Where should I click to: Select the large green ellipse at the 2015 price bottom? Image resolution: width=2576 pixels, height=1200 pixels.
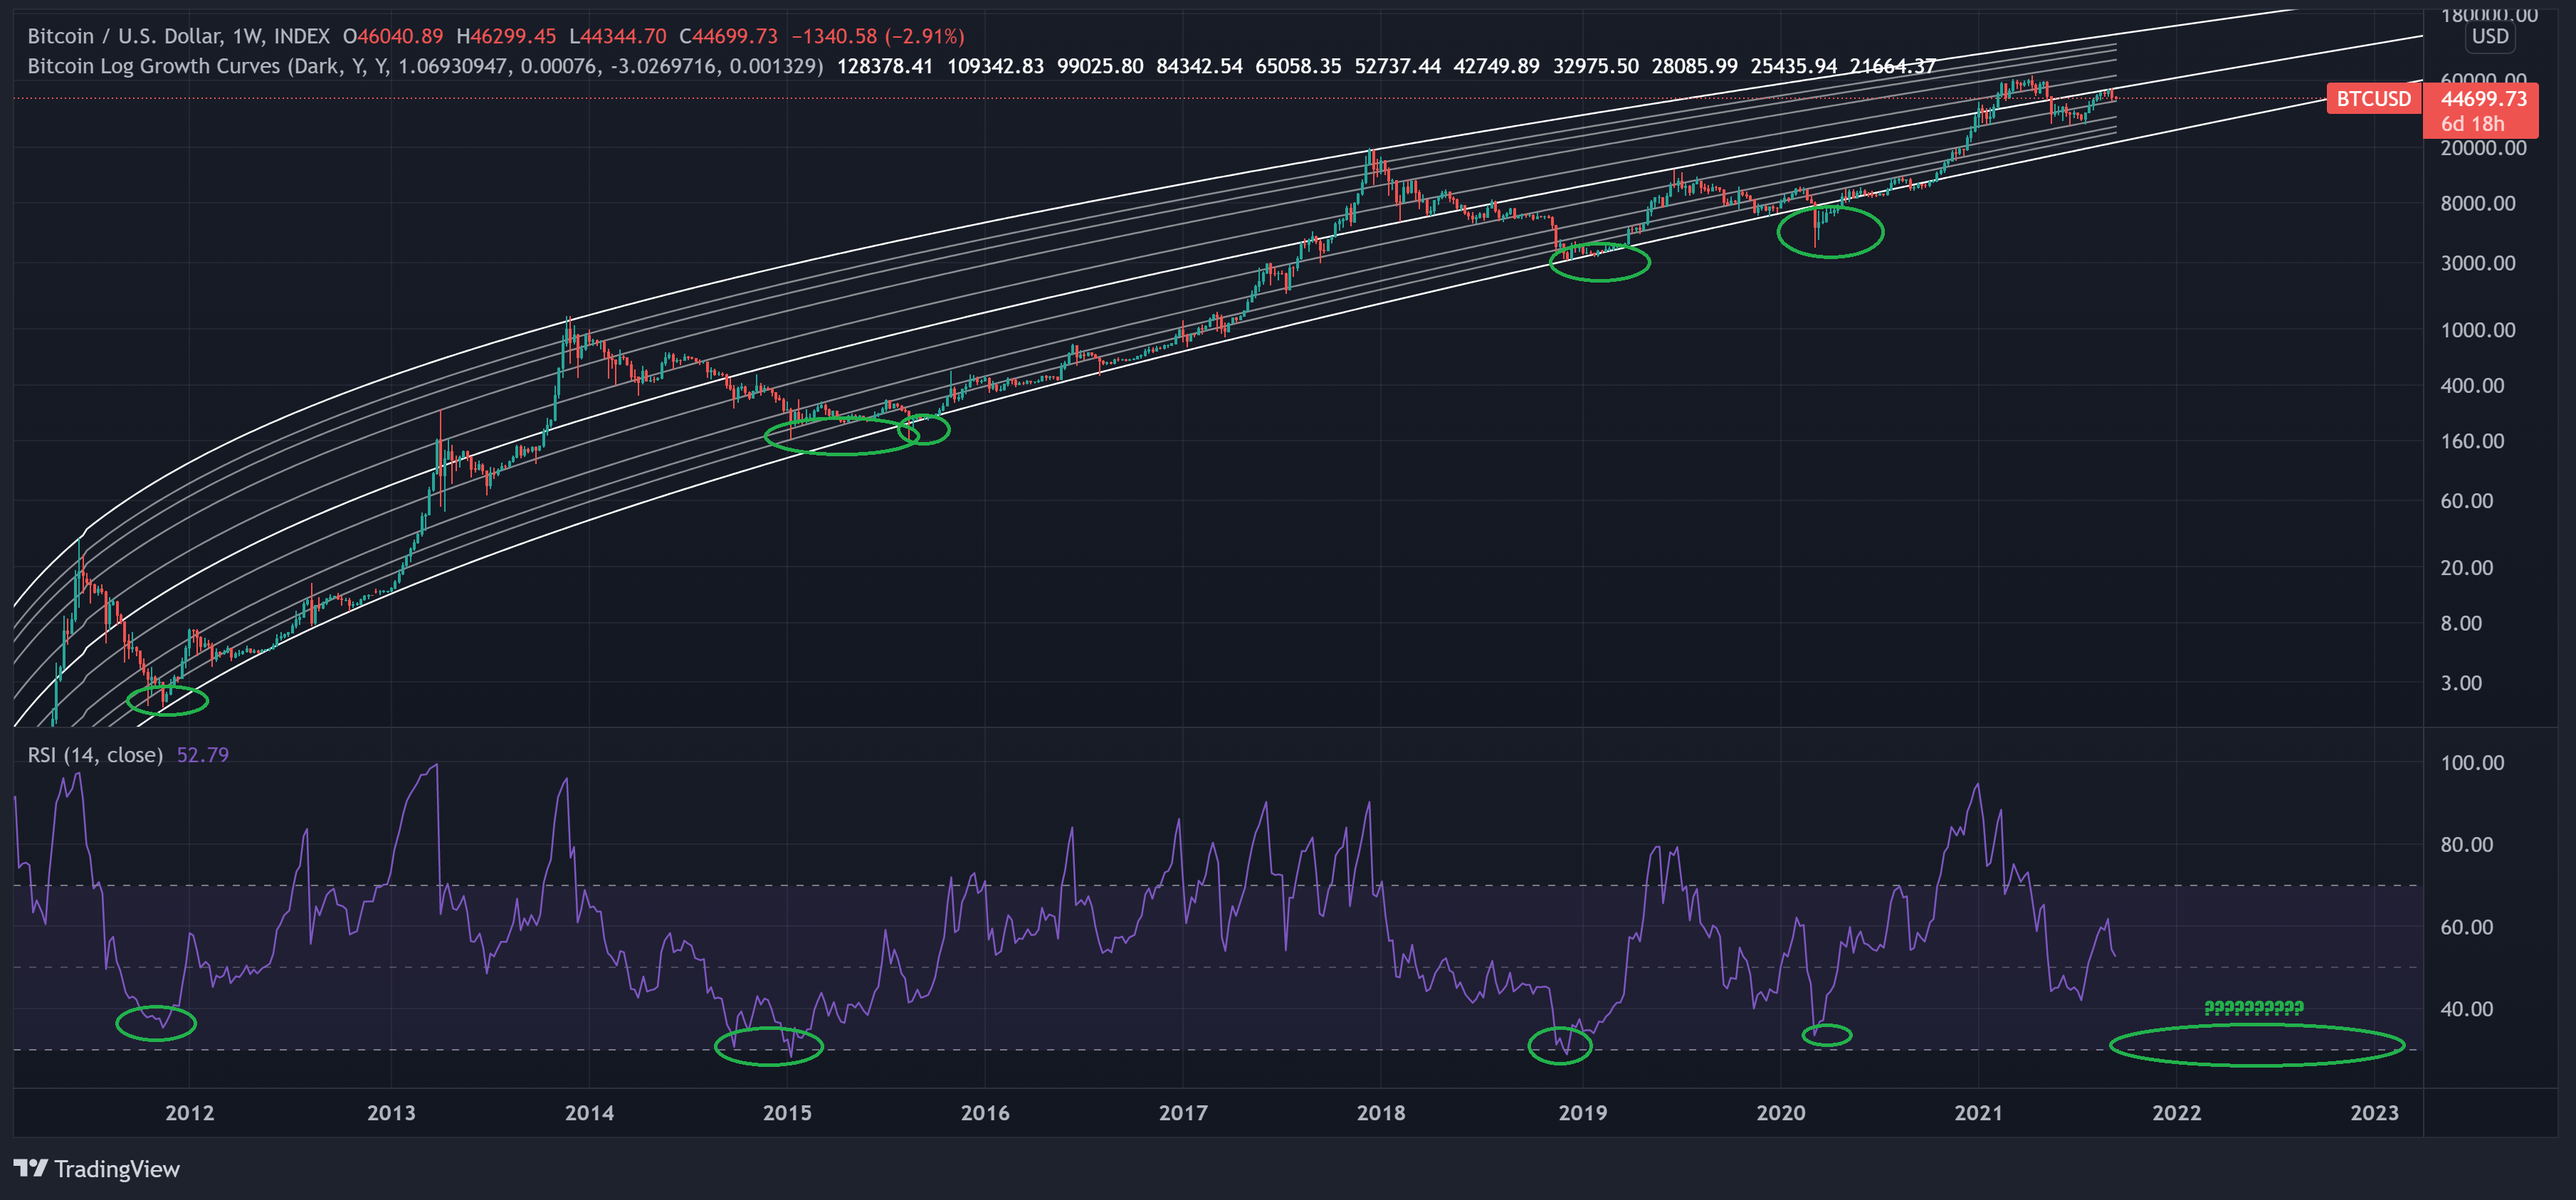[841, 435]
